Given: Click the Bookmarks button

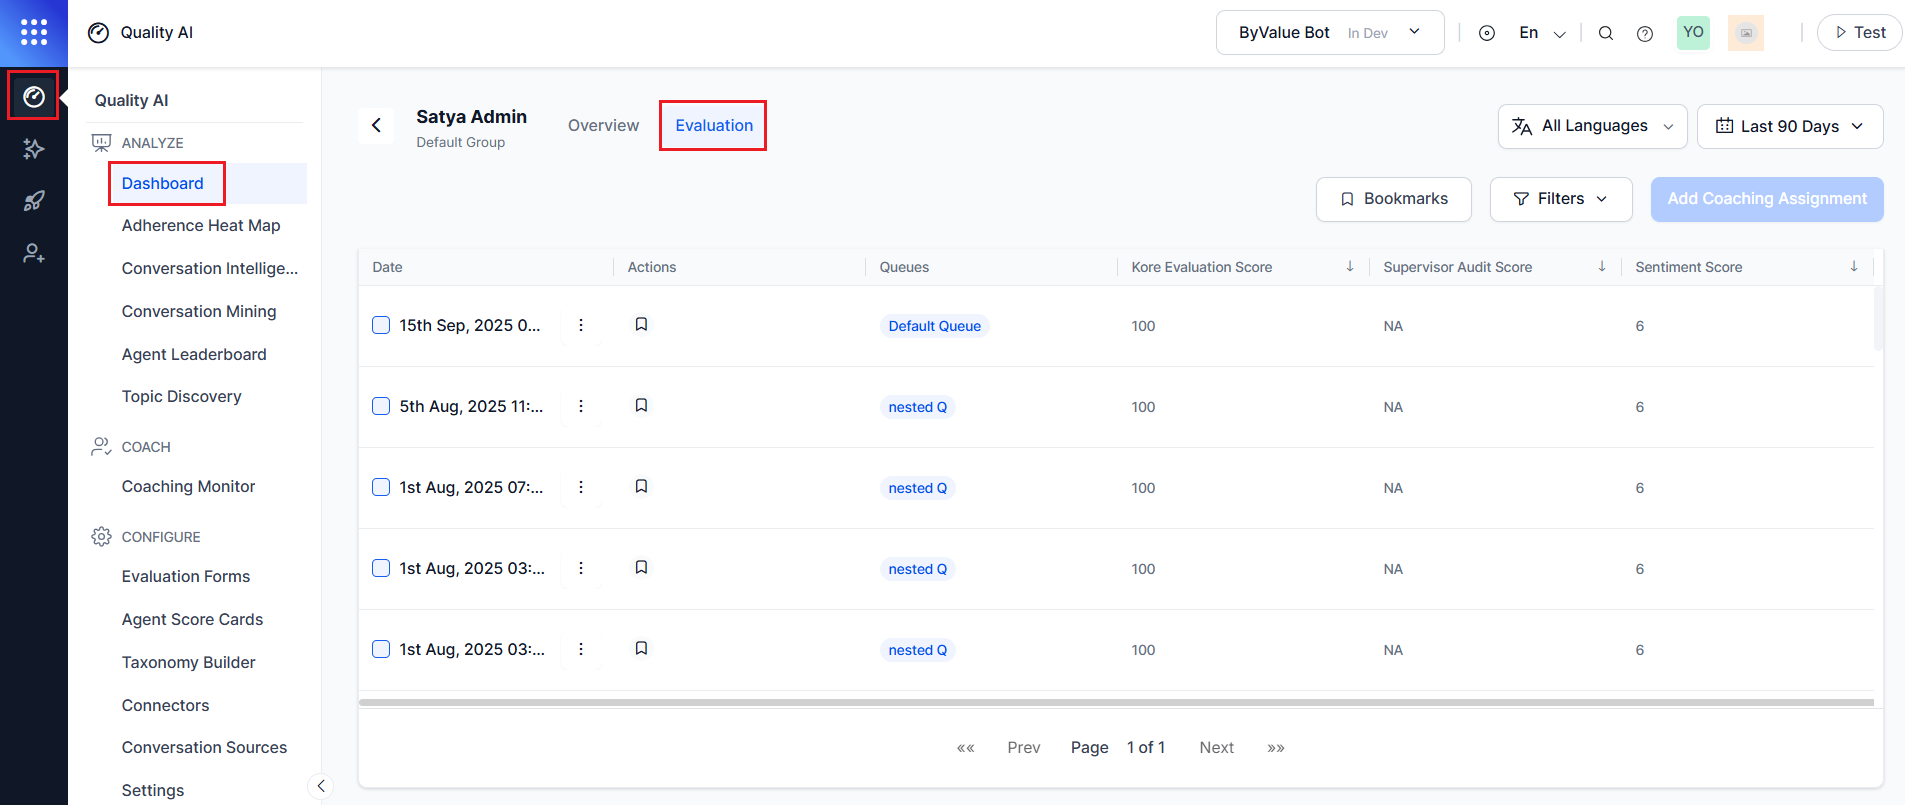Looking at the screenshot, I should (x=1393, y=199).
